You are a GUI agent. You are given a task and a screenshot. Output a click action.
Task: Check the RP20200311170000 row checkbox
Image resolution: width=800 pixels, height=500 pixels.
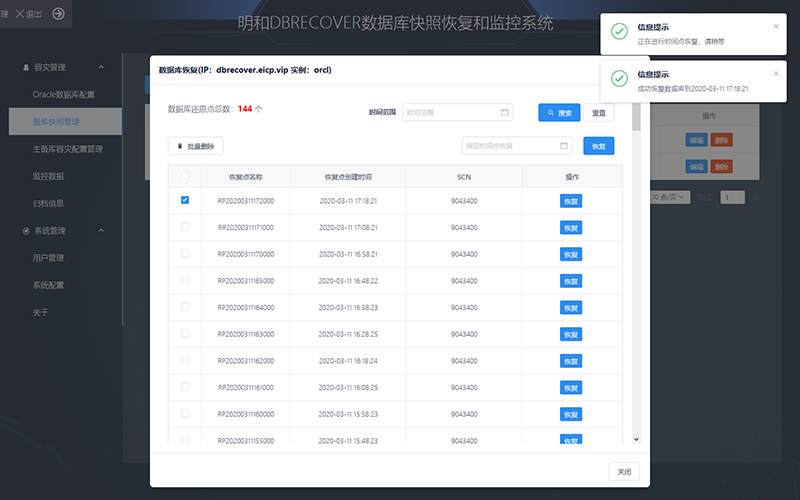tap(185, 253)
